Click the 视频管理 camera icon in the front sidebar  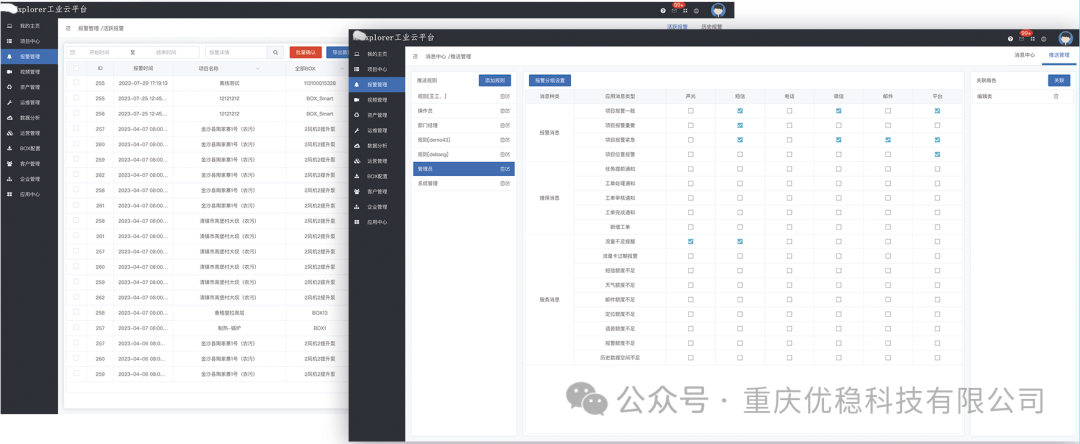pos(358,100)
